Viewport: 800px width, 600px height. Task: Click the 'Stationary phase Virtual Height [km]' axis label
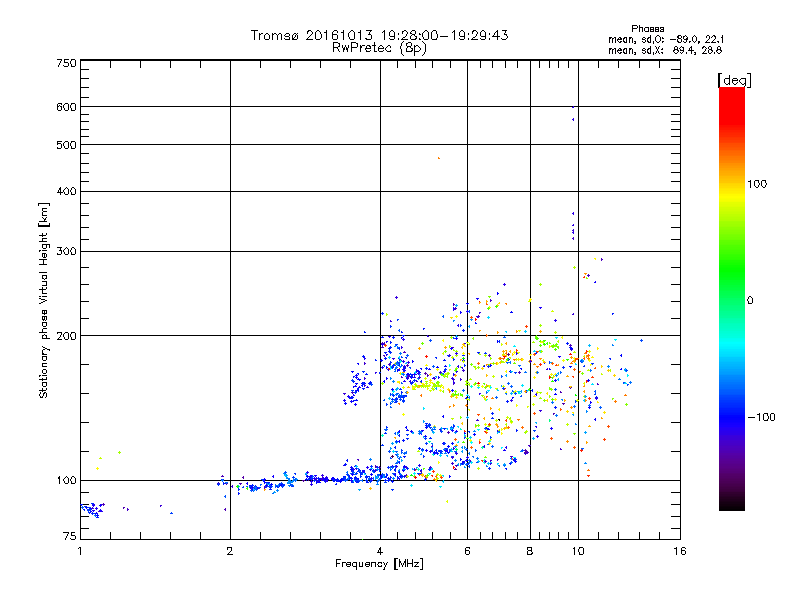pyautogui.click(x=43, y=300)
